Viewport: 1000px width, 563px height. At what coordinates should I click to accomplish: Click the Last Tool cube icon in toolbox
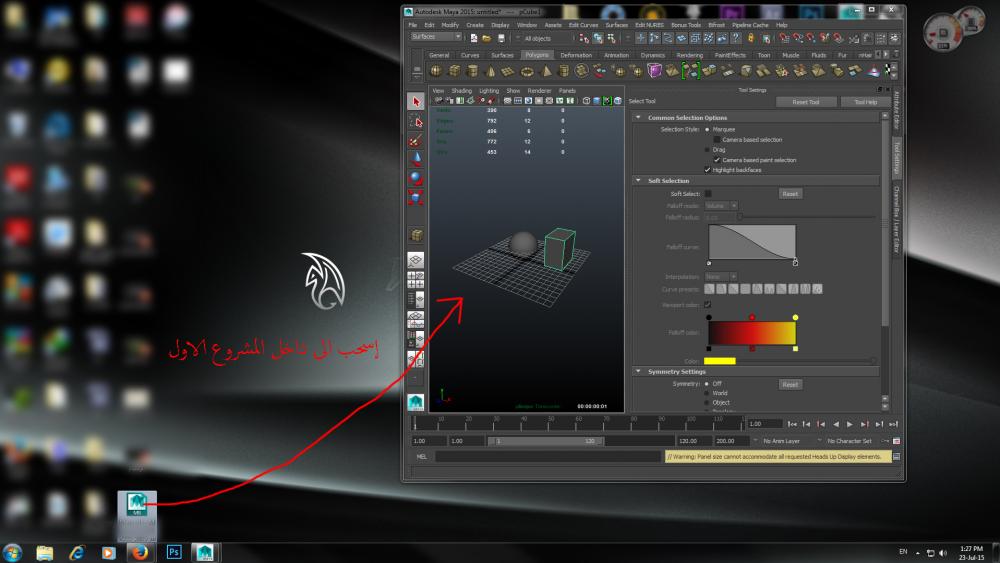coord(416,235)
